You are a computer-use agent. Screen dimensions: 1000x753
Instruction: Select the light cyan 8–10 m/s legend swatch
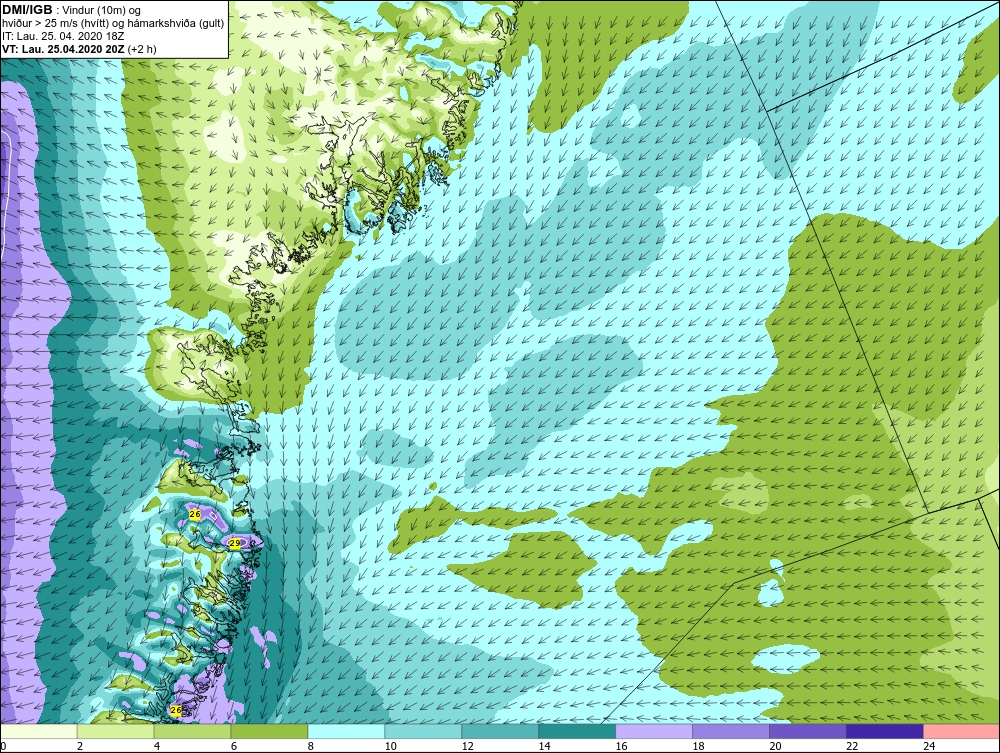click(x=346, y=731)
